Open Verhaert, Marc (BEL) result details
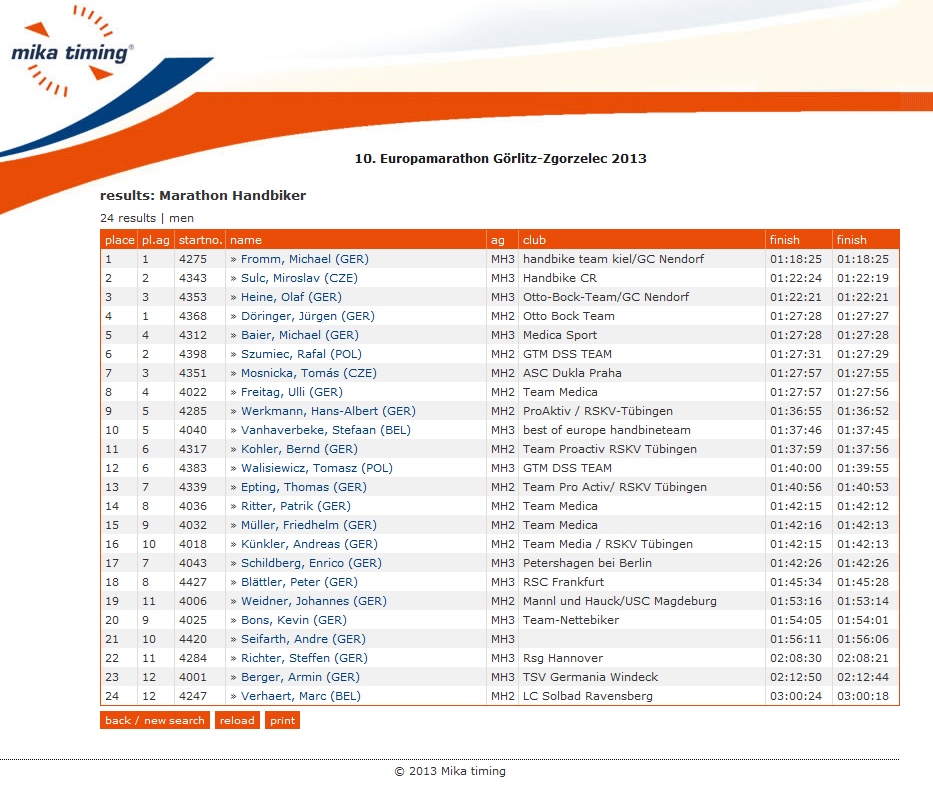933x789 pixels. [x=300, y=697]
